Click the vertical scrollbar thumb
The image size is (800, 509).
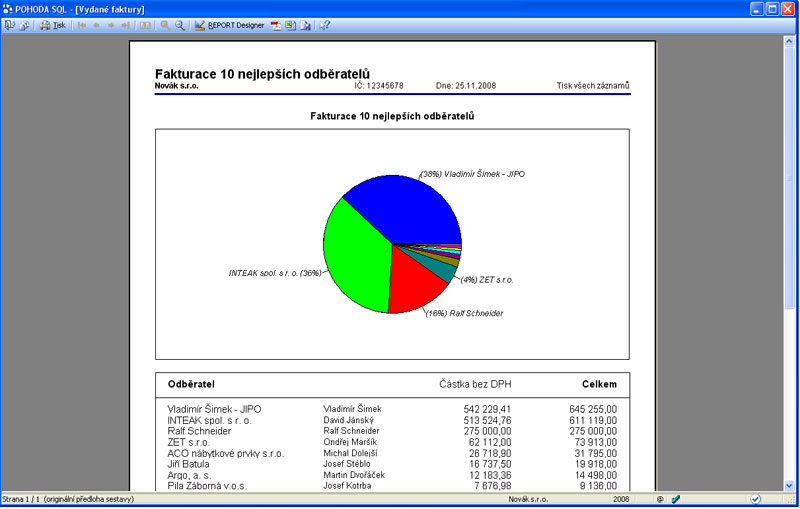tap(789, 177)
